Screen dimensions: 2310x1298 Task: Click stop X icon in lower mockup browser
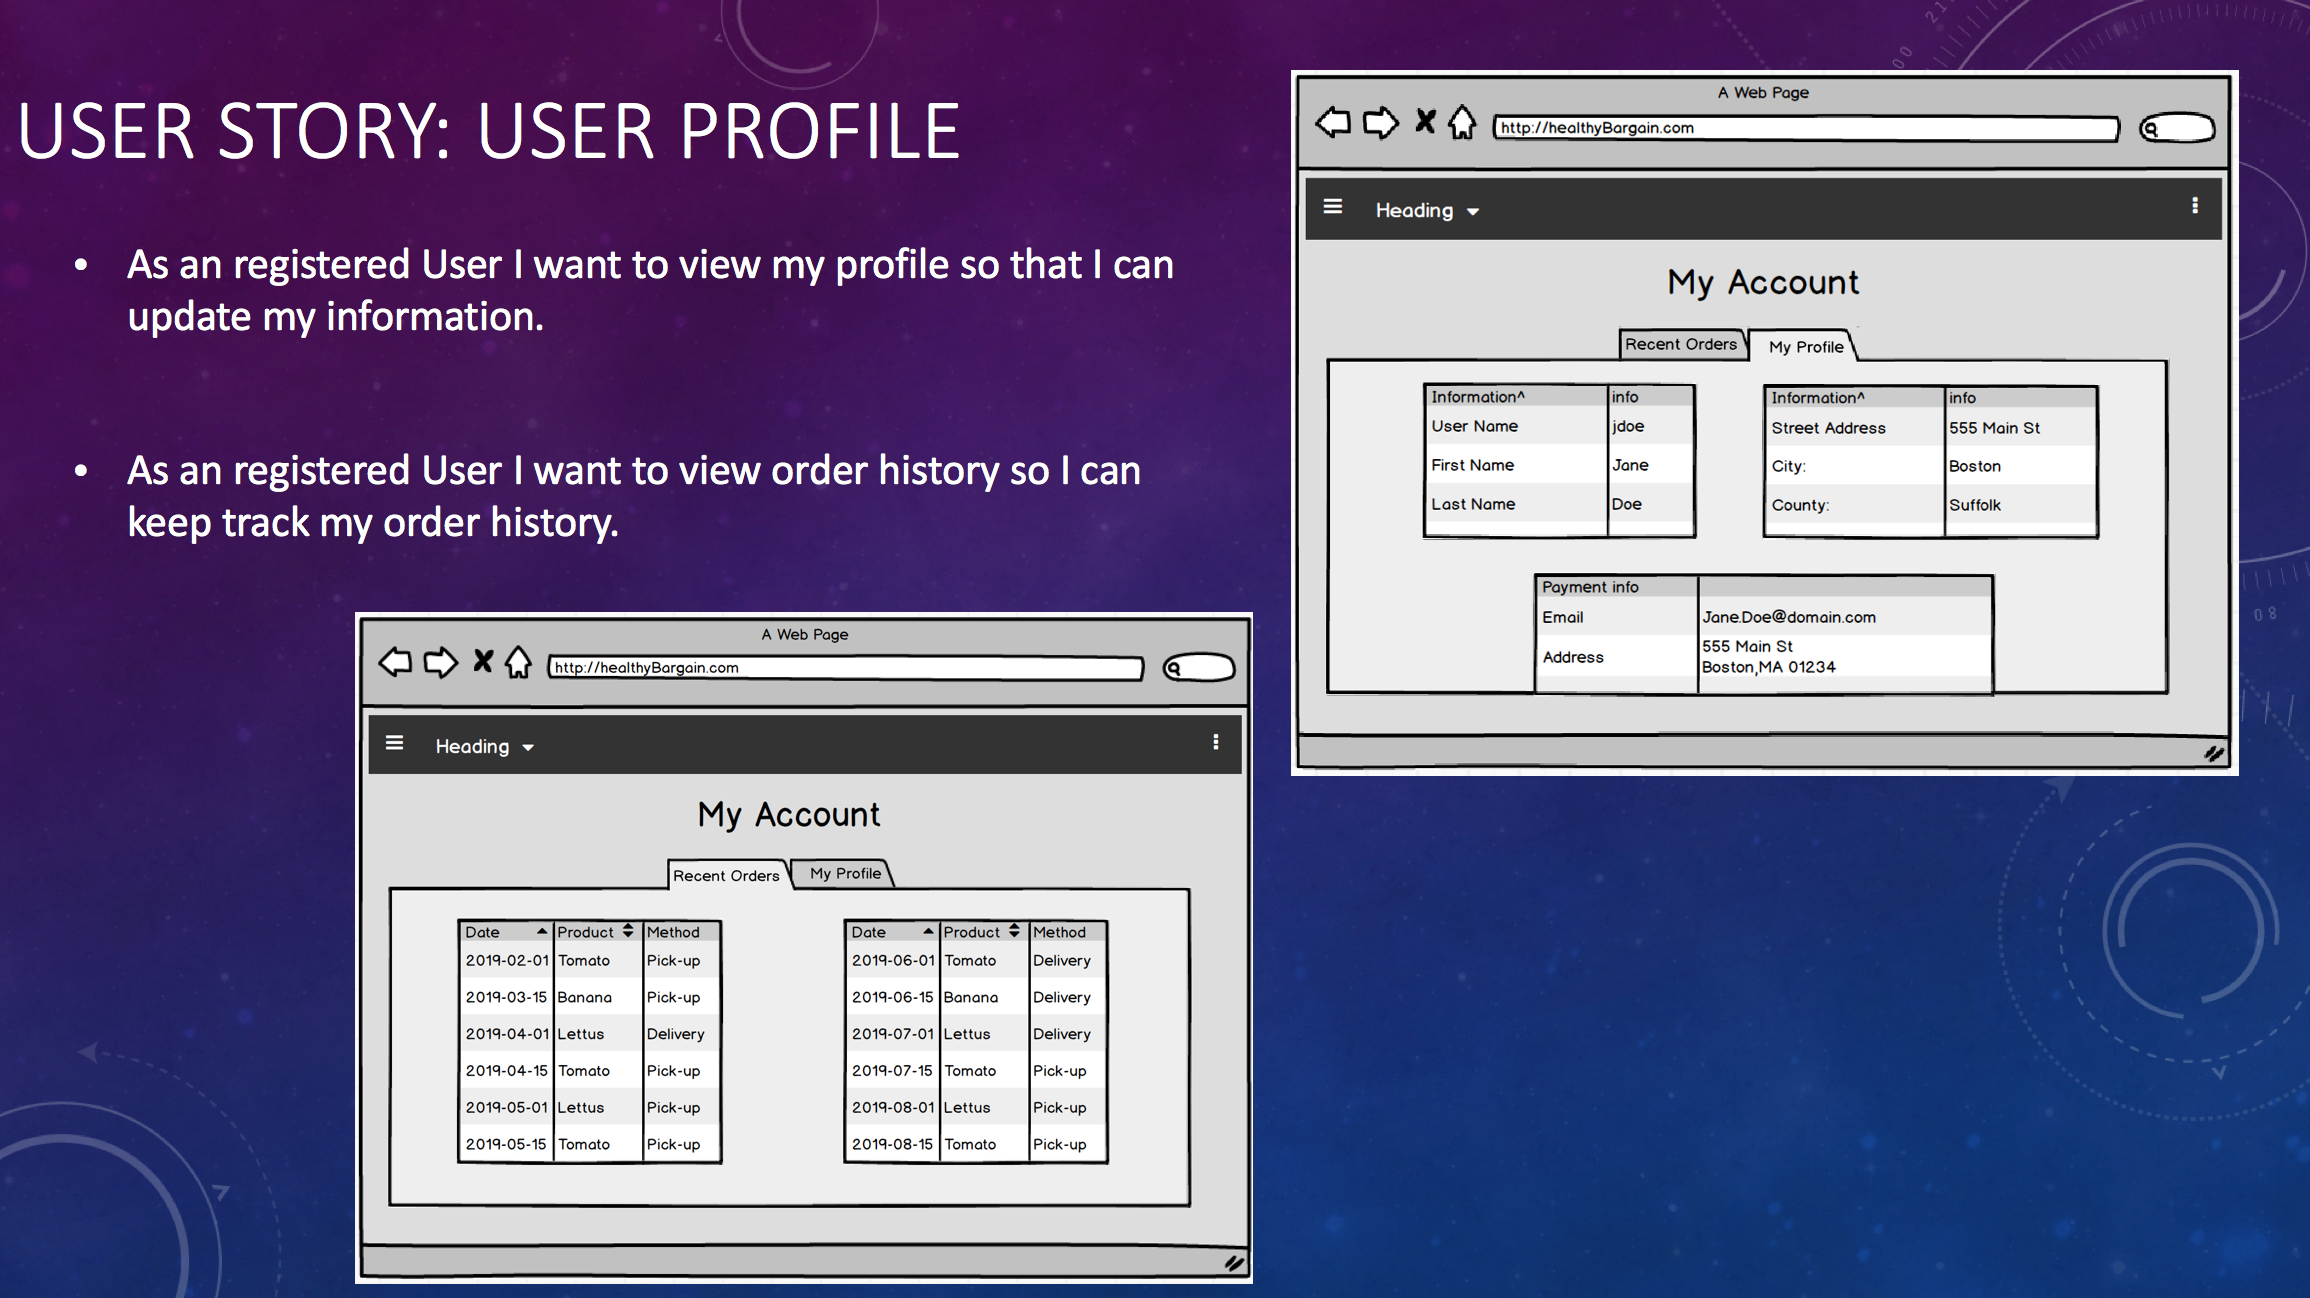[483, 661]
